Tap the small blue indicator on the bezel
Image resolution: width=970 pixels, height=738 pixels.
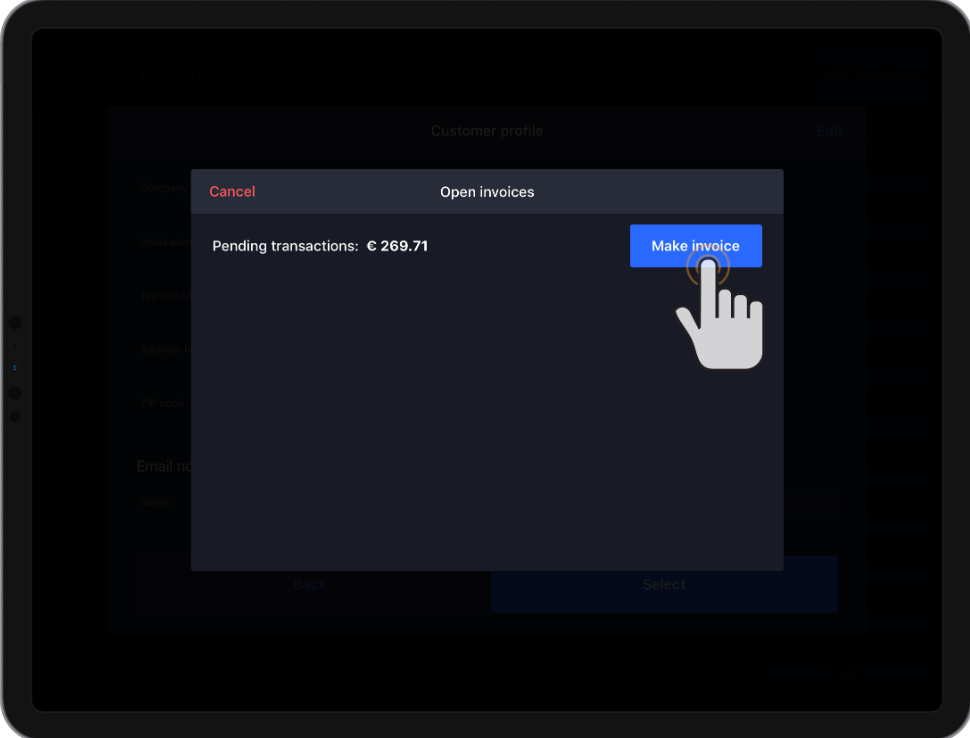pyautogui.click(x=15, y=368)
